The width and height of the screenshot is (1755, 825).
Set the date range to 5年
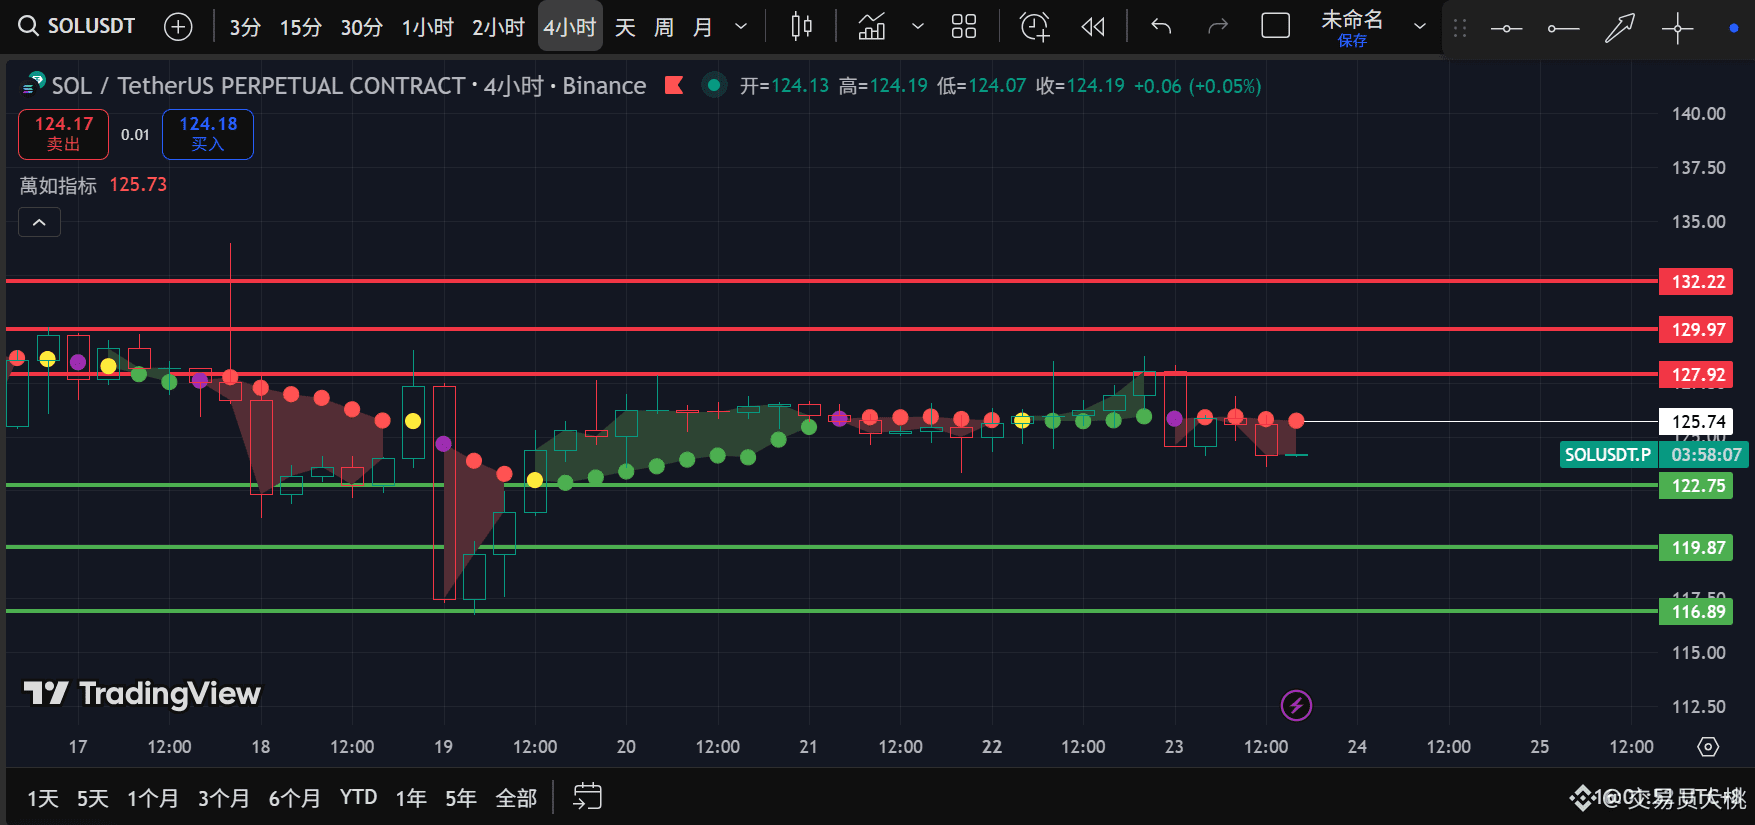coord(461,798)
